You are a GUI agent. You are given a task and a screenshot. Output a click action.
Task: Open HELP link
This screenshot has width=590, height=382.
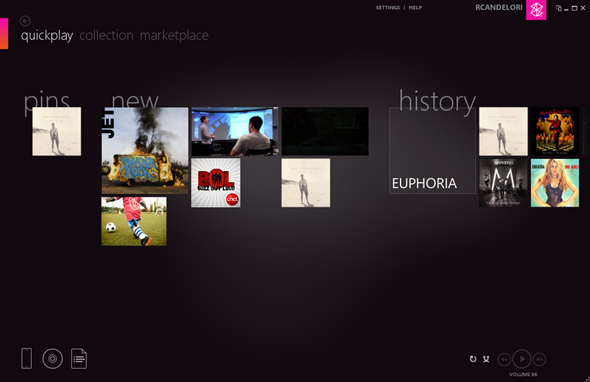415,8
